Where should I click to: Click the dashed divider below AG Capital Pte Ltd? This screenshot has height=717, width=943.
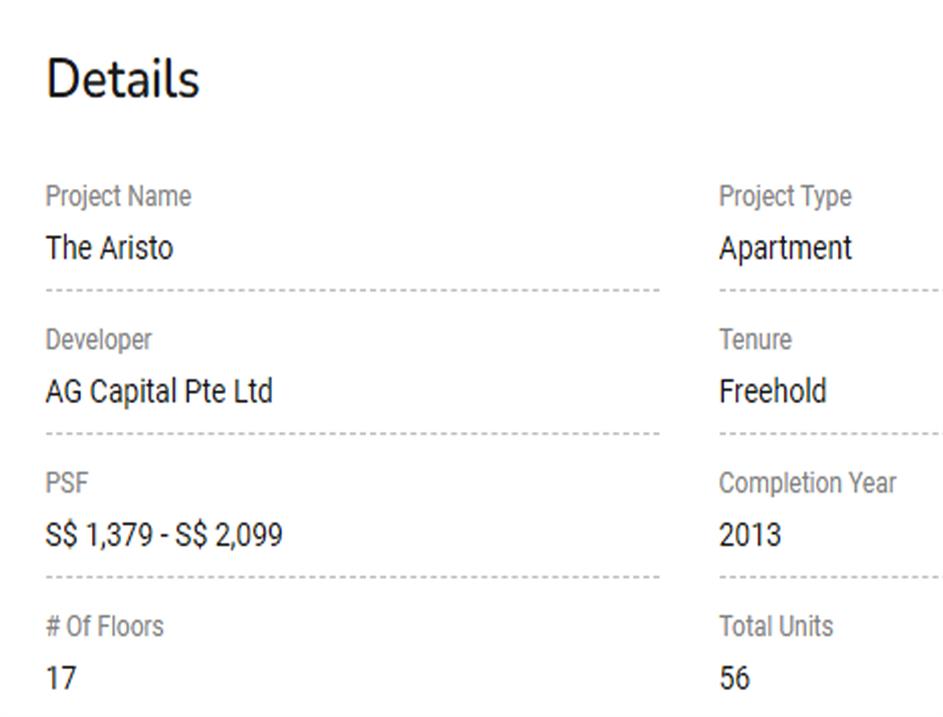click(x=352, y=434)
